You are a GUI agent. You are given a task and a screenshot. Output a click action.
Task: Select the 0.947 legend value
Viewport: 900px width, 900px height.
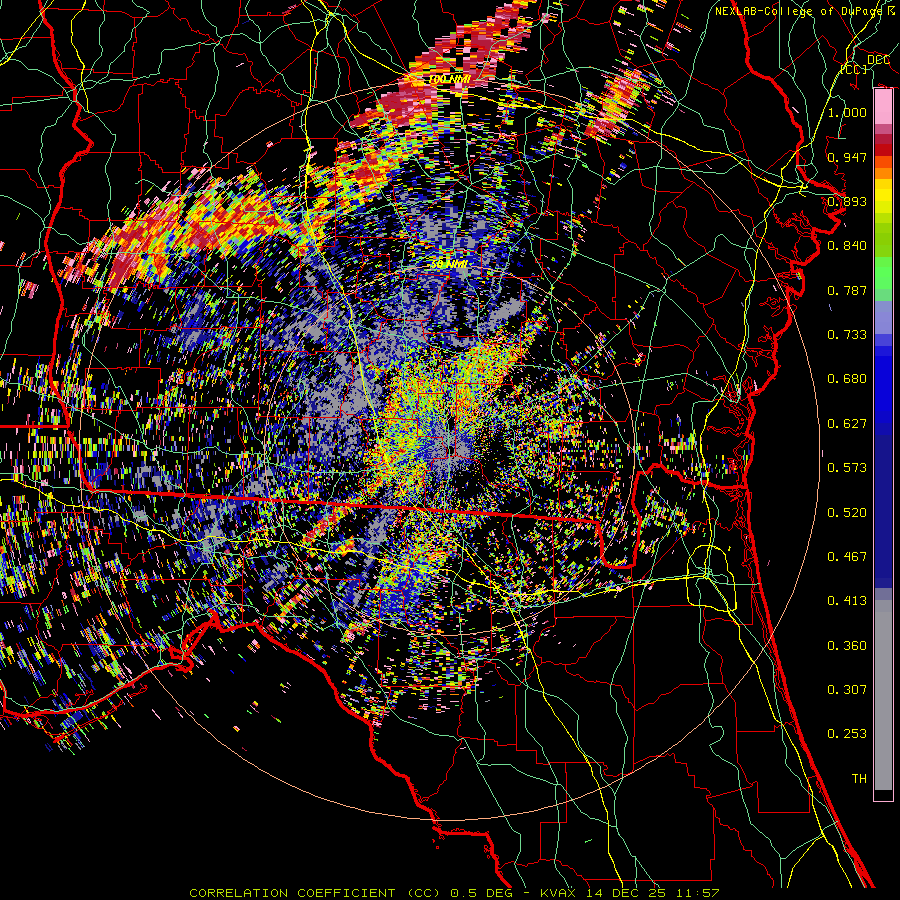click(x=847, y=157)
